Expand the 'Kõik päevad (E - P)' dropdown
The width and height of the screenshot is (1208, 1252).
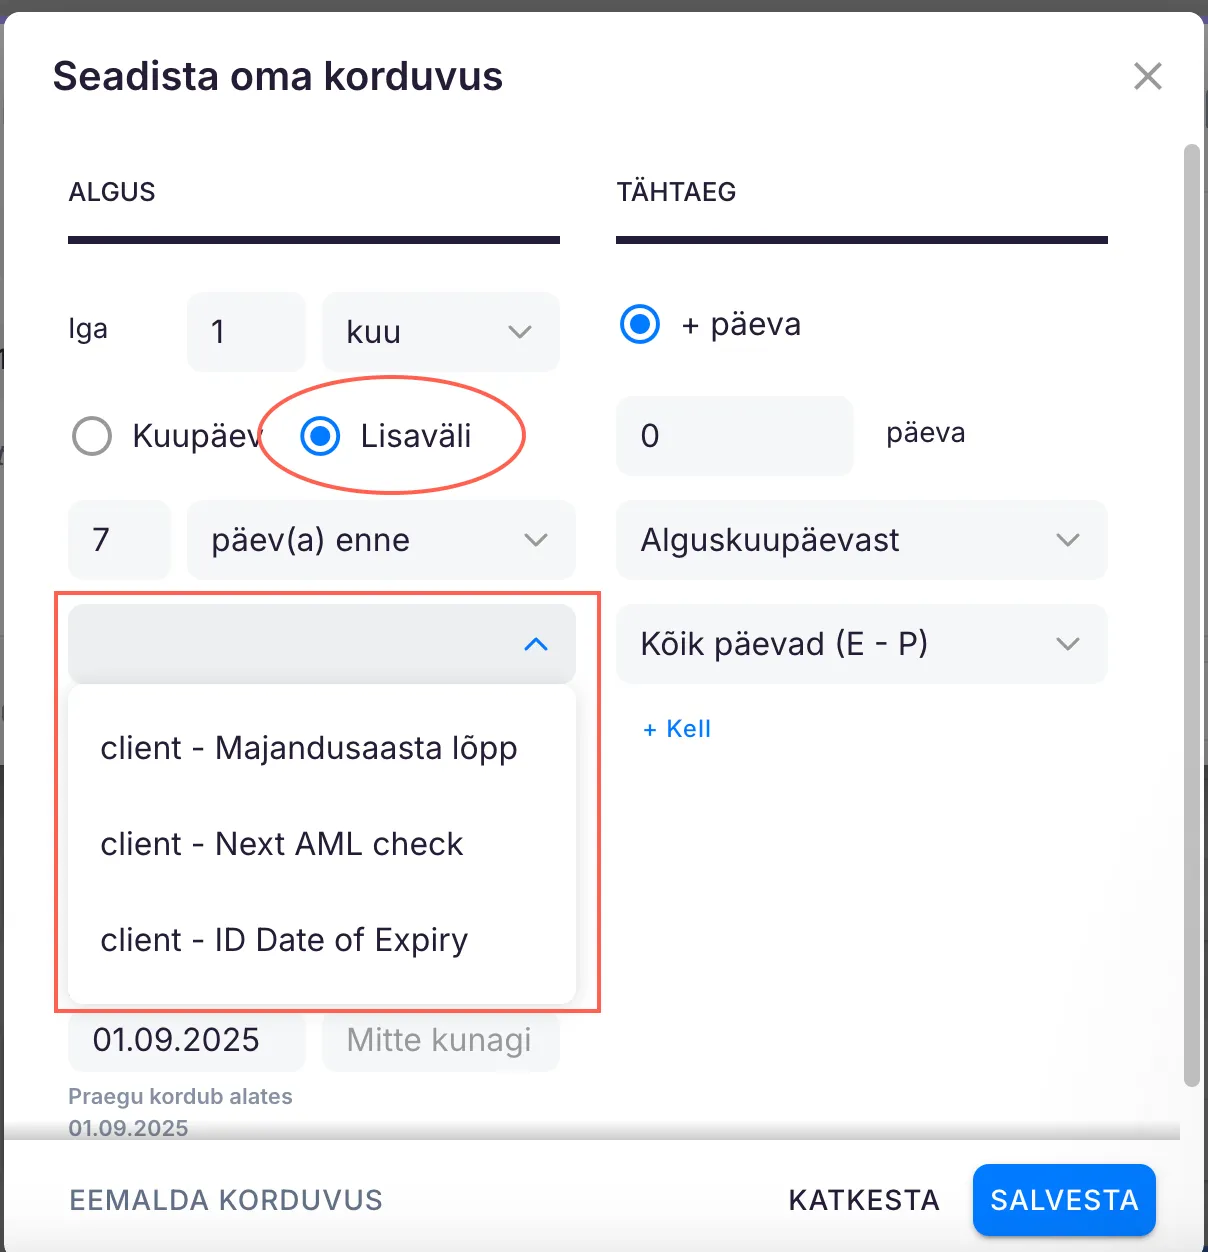click(861, 644)
